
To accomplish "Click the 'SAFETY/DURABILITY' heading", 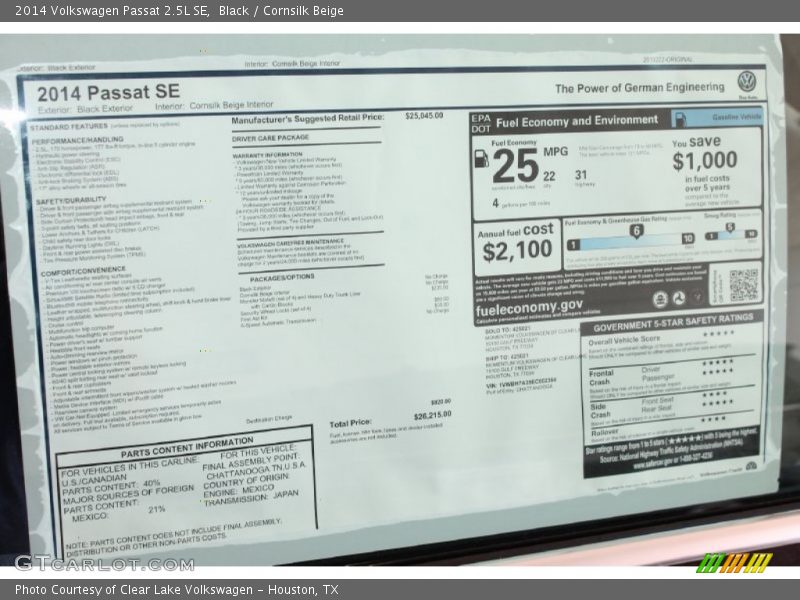I will pyautogui.click(x=71, y=201).
